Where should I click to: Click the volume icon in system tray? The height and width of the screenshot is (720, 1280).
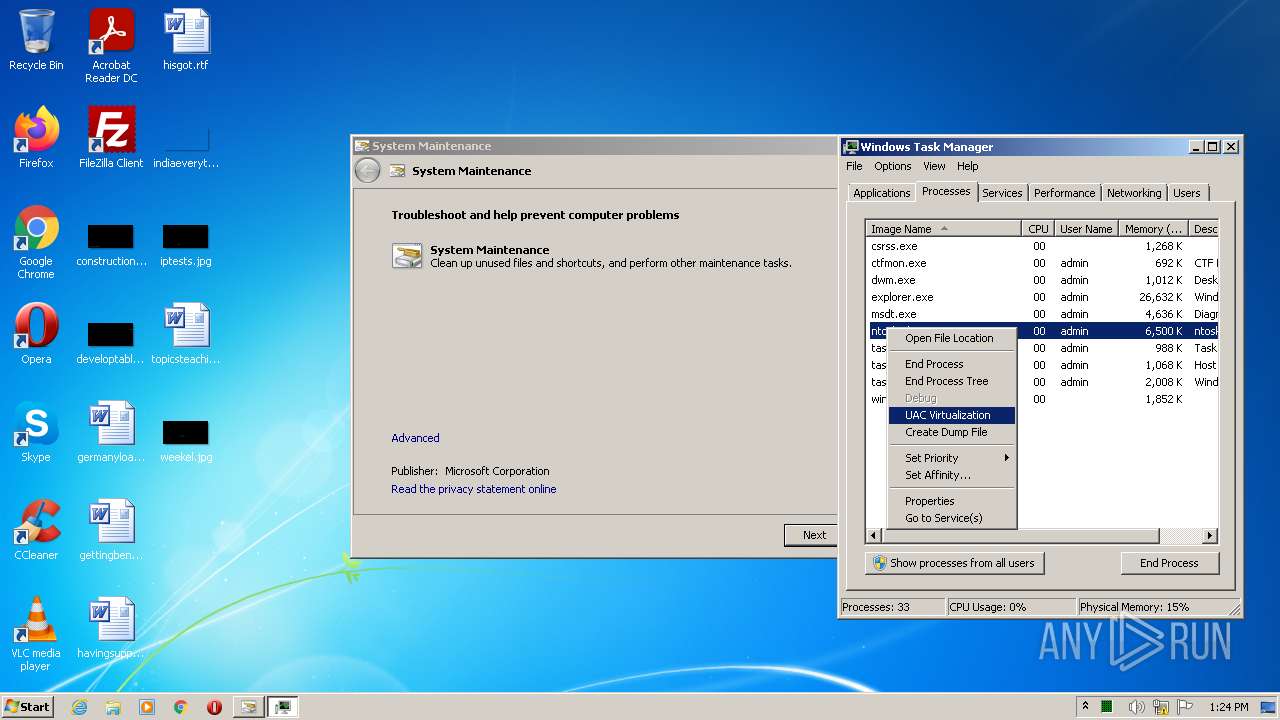pos(1137,707)
